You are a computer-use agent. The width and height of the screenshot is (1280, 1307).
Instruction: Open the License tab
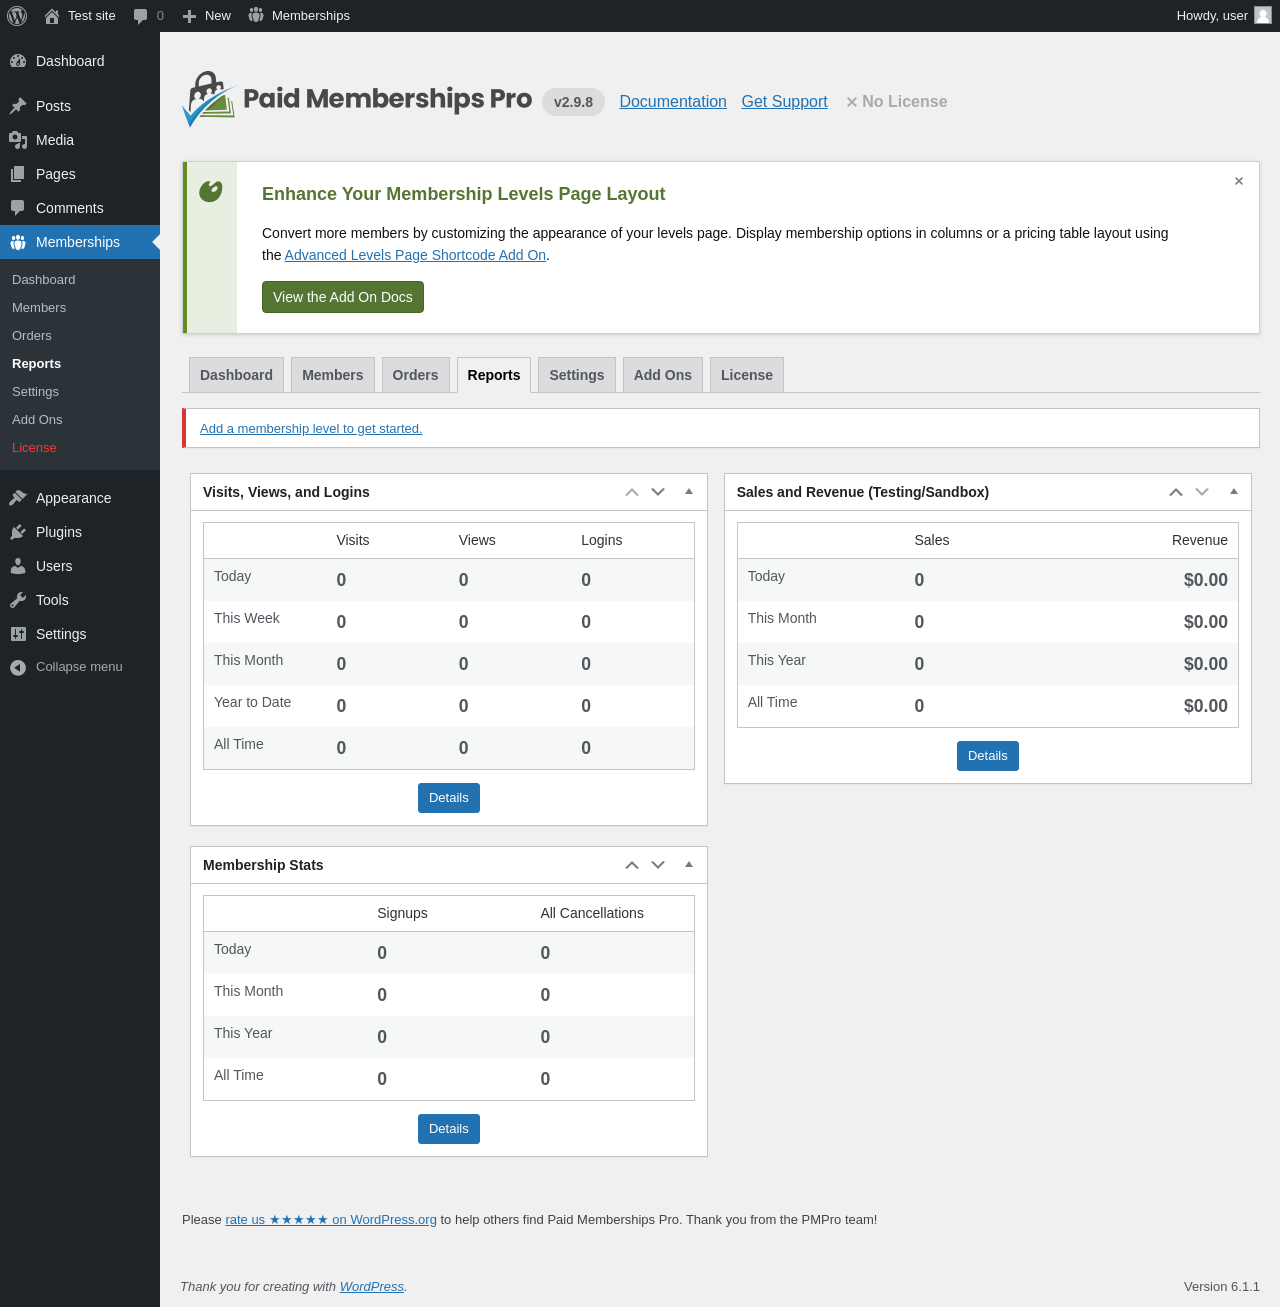pos(747,375)
